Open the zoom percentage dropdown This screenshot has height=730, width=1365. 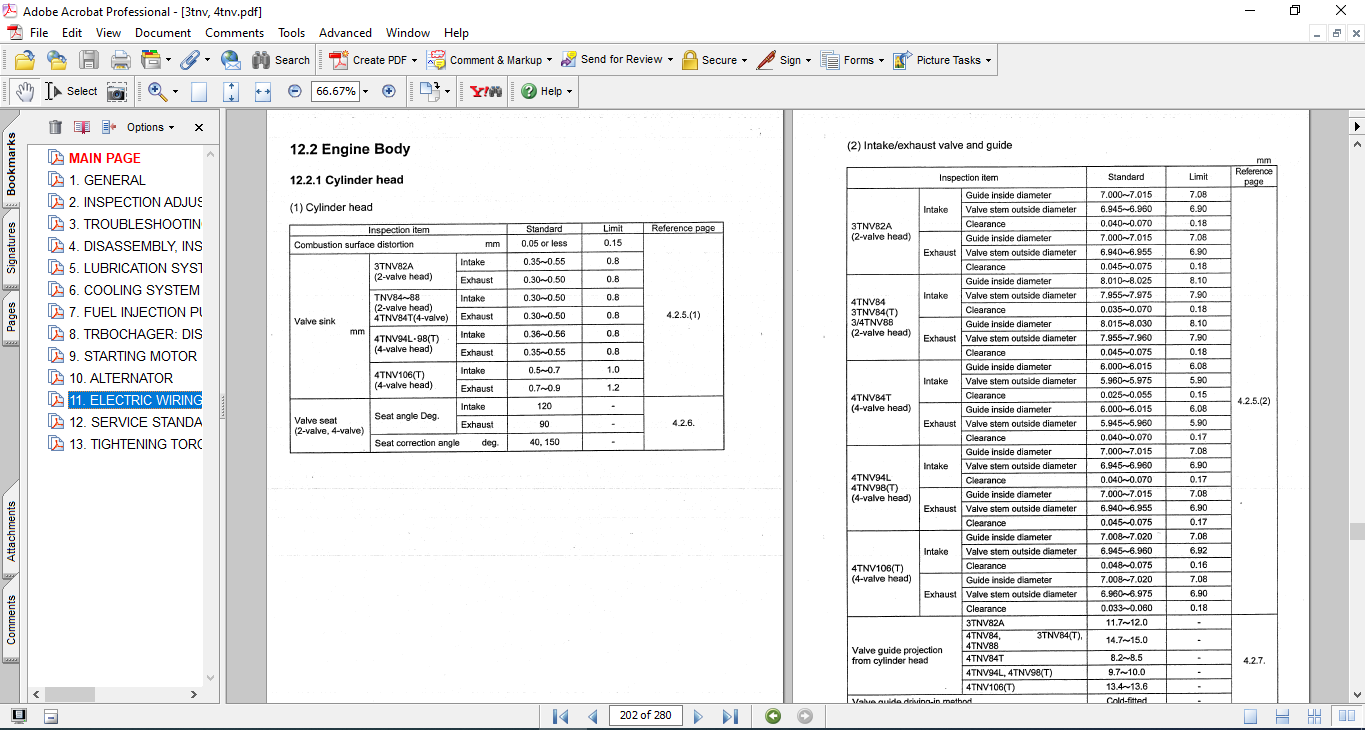(x=365, y=91)
